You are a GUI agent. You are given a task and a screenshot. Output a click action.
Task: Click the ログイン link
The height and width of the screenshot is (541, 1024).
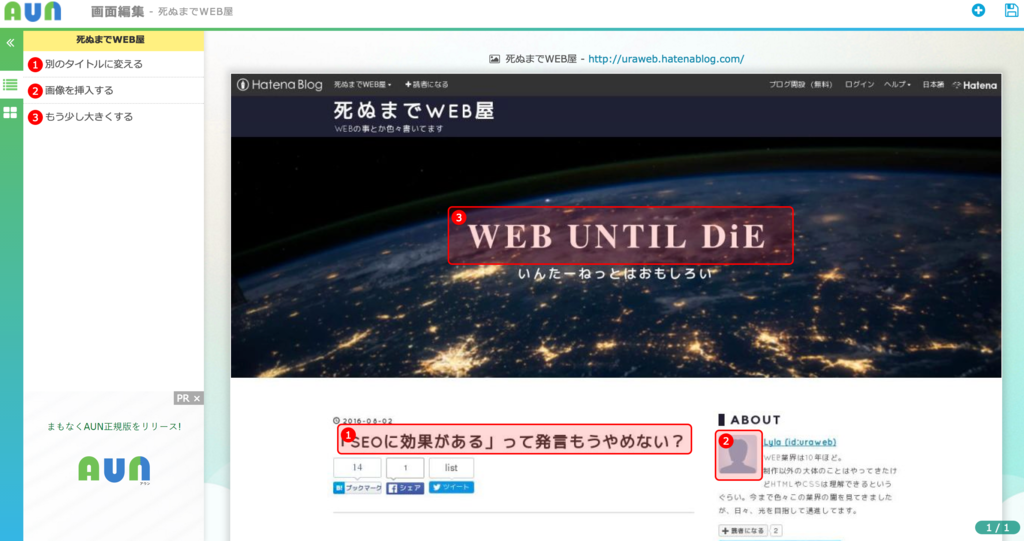(x=859, y=85)
